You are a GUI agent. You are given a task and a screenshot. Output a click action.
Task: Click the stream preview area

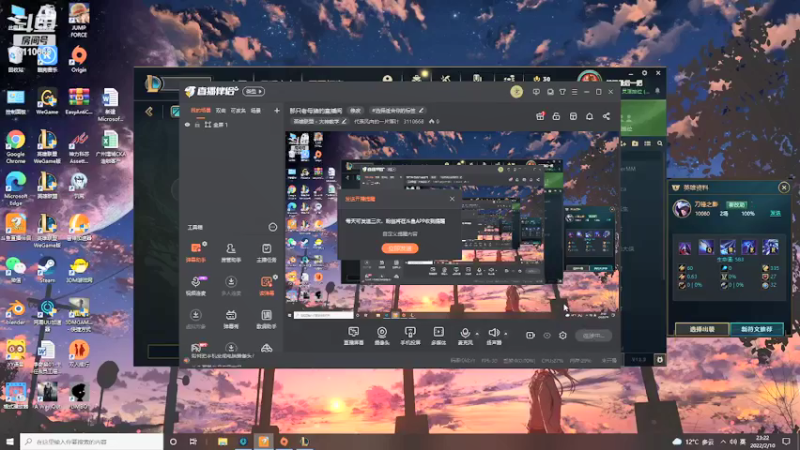(x=452, y=226)
